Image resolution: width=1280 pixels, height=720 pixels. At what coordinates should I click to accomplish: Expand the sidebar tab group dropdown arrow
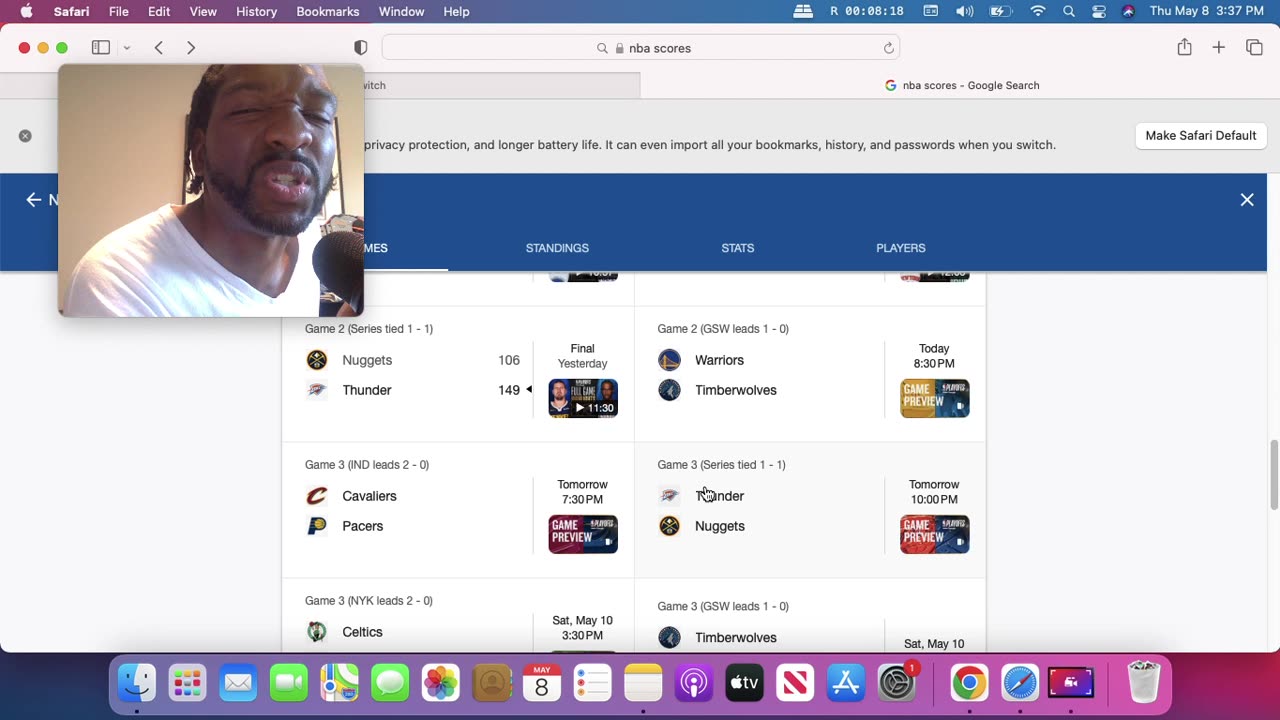pyautogui.click(x=127, y=48)
